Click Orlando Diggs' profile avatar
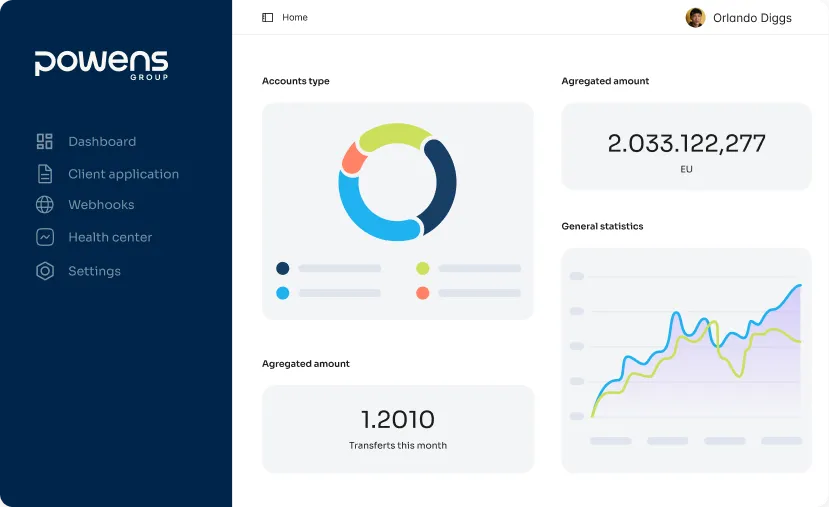Screen dimensions: 829x507 click(x=695, y=17)
